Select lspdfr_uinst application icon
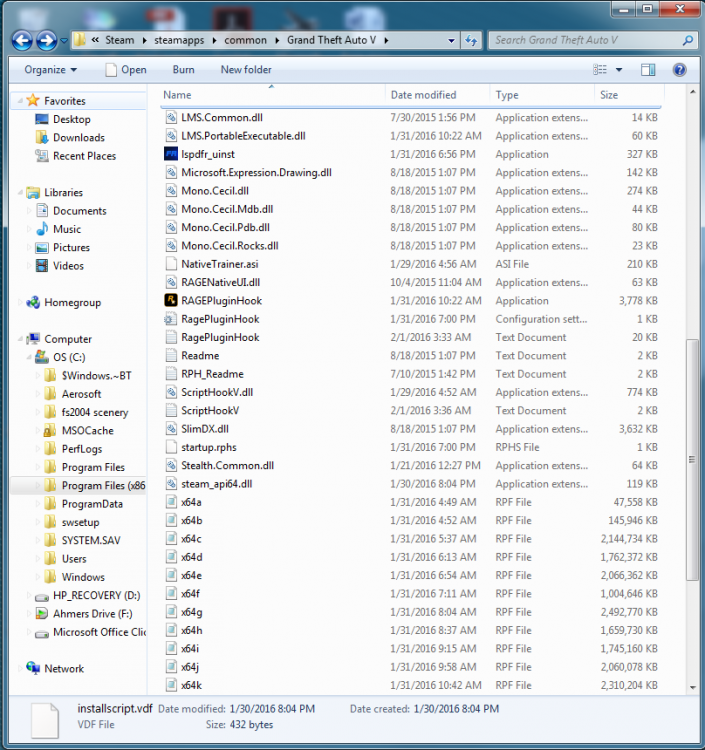The height and width of the screenshot is (750, 705). (x=171, y=154)
